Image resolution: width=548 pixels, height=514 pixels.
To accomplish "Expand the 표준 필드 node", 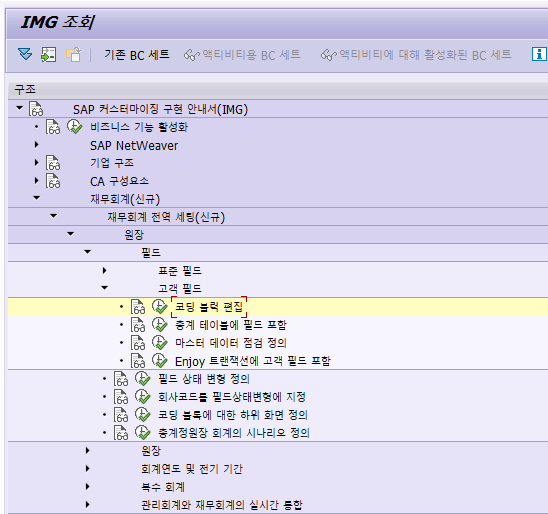I will 104,270.
